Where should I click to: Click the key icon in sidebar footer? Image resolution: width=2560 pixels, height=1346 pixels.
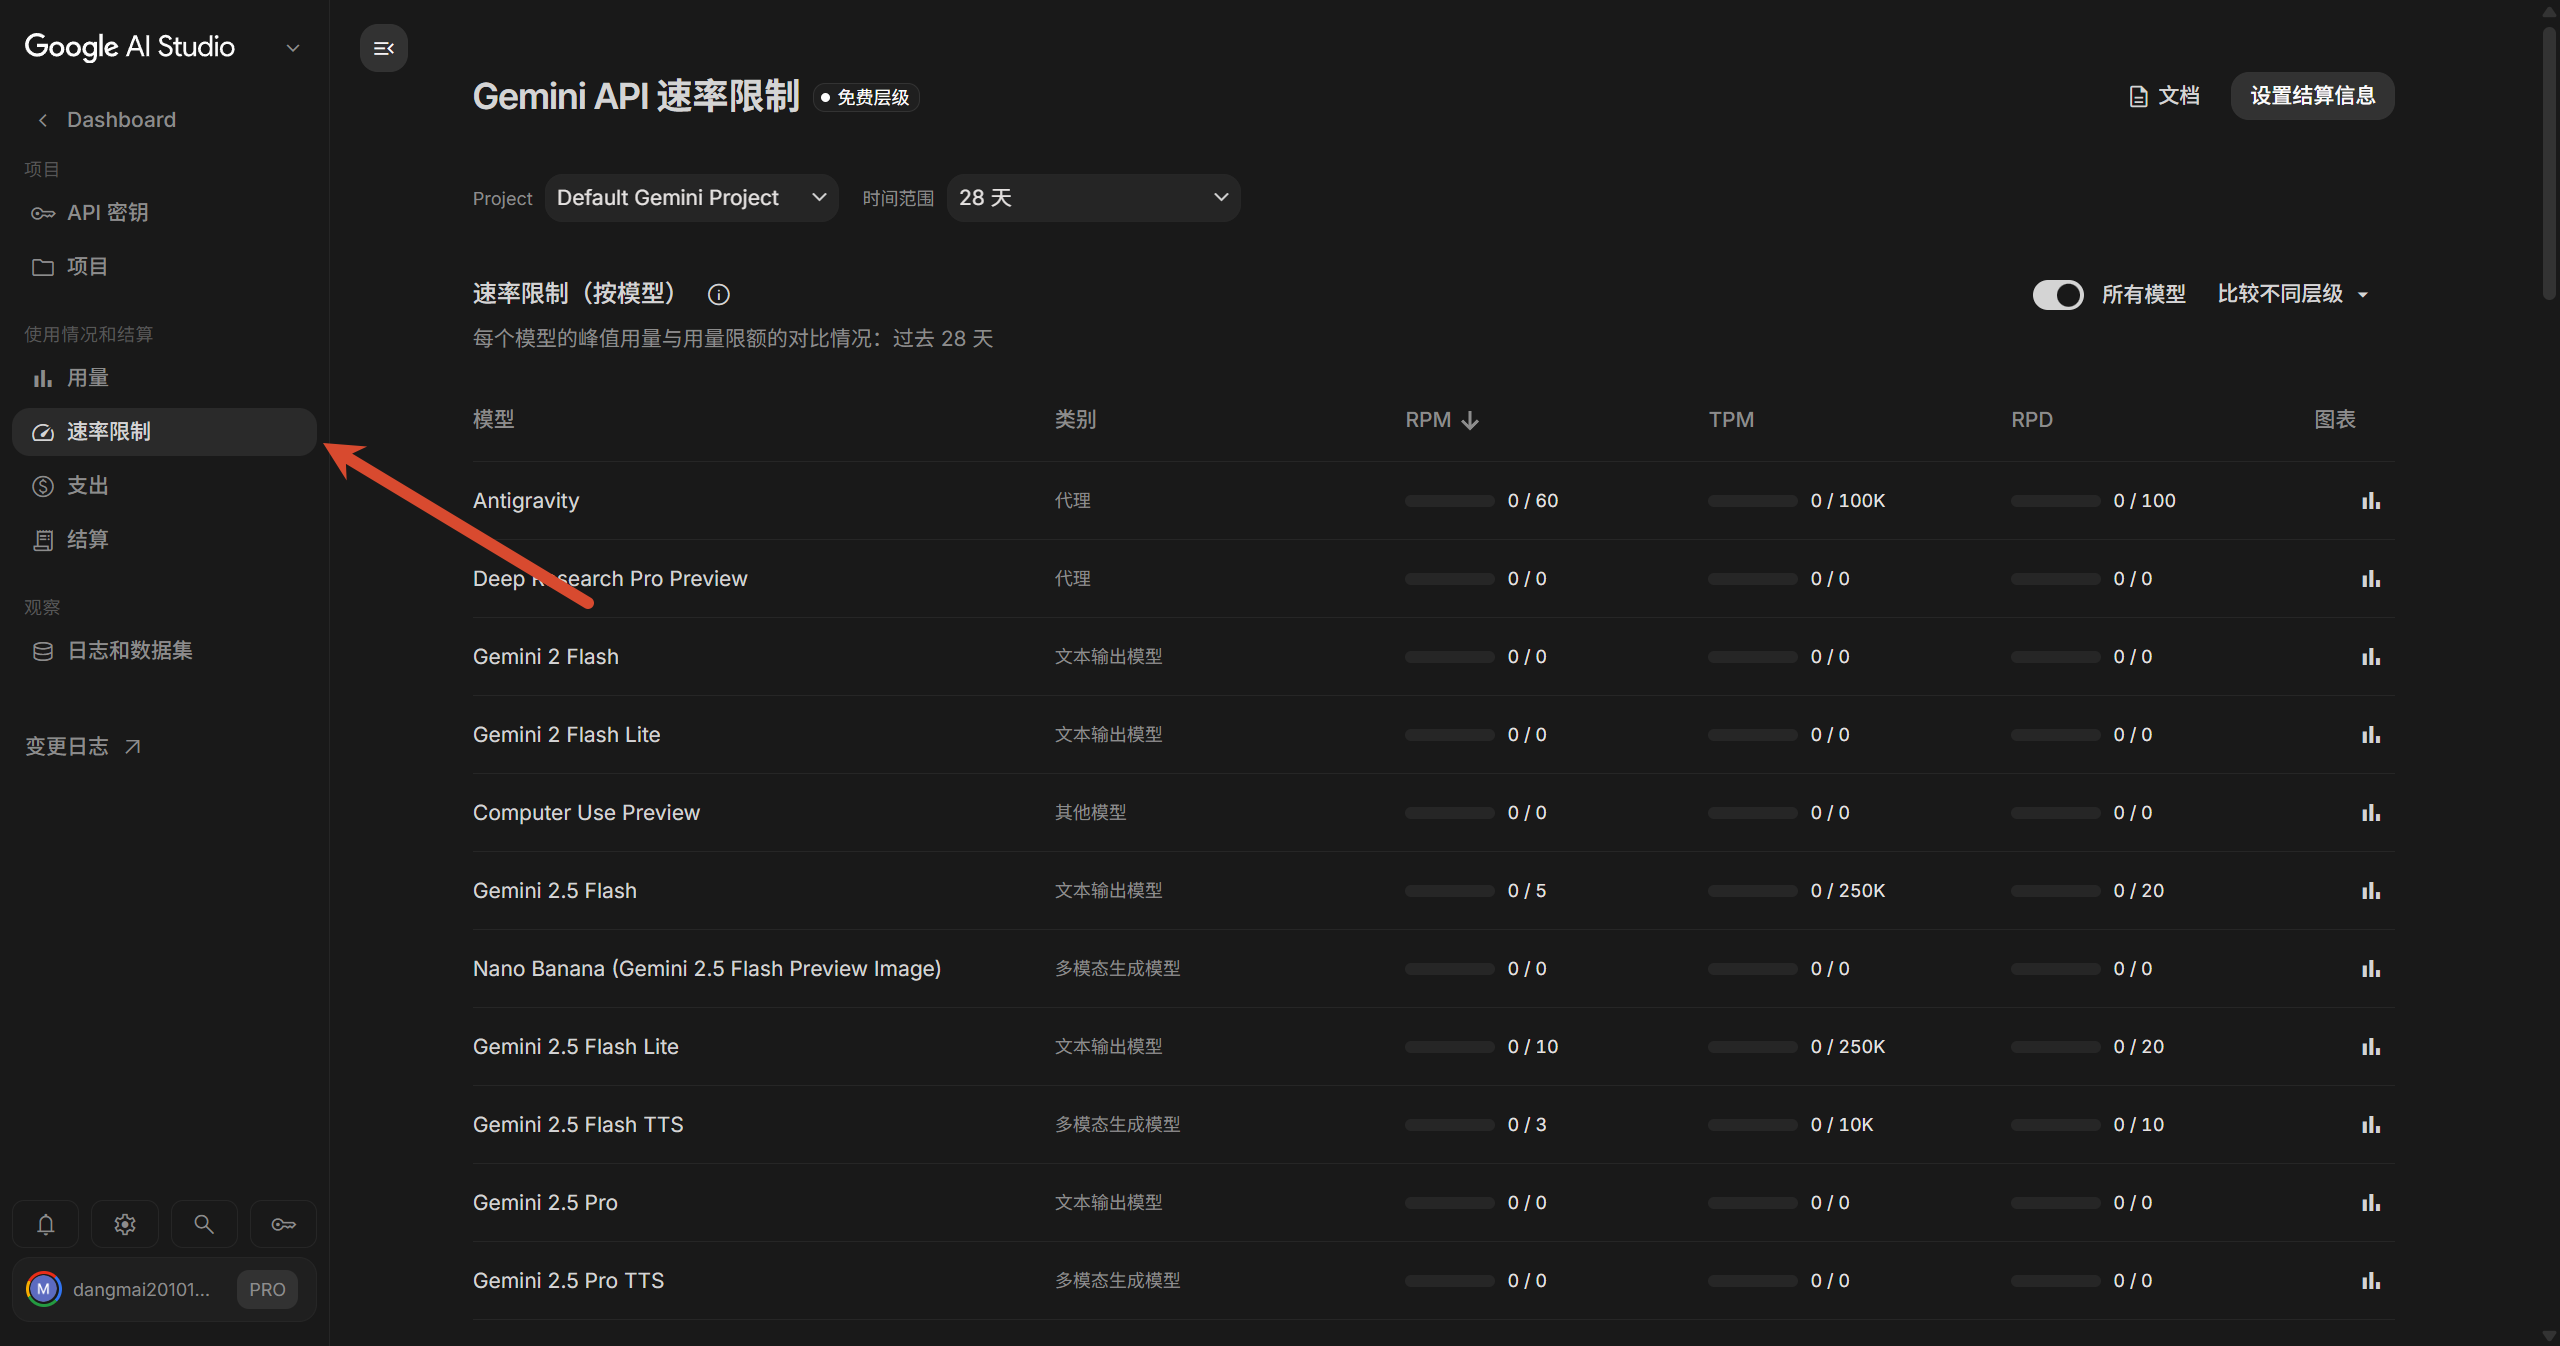[283, 1224]
